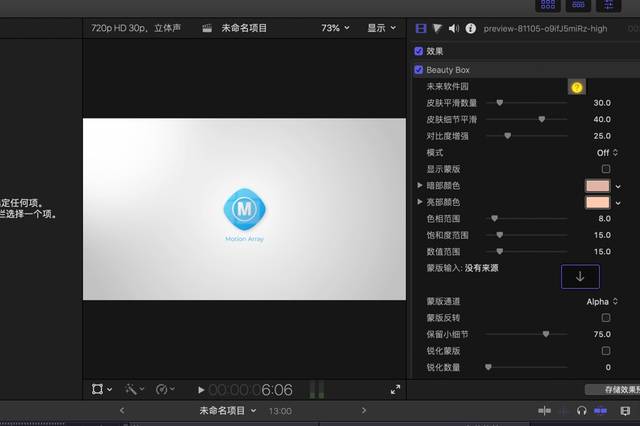Click the 13:00 duration text
The height and width of the screenshot is (426, 640).
(x=280, y=411)
